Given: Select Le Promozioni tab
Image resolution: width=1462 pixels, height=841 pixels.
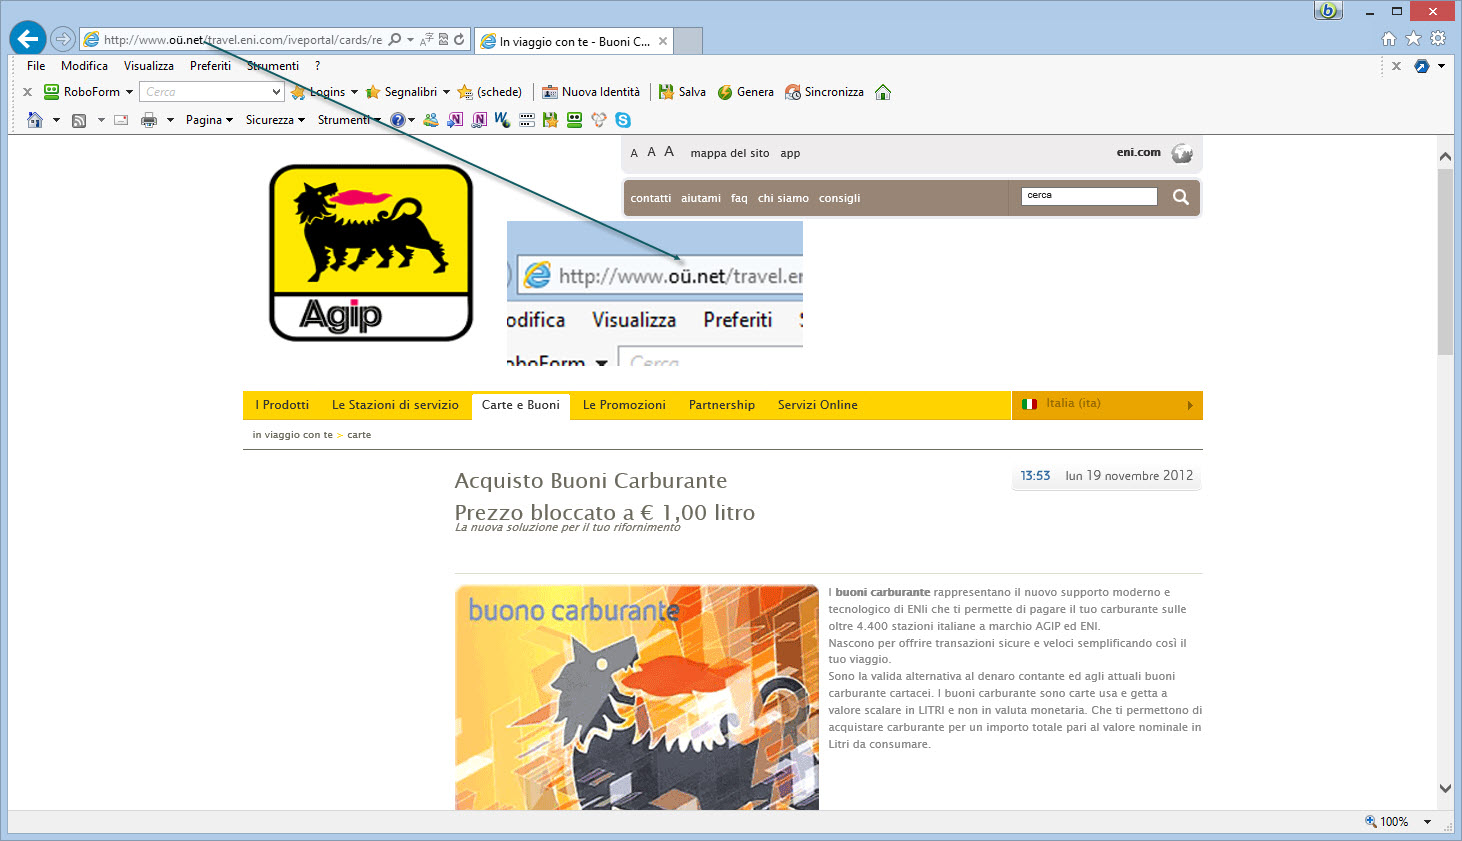Looking at the screenshot, I should click(624, 405).
